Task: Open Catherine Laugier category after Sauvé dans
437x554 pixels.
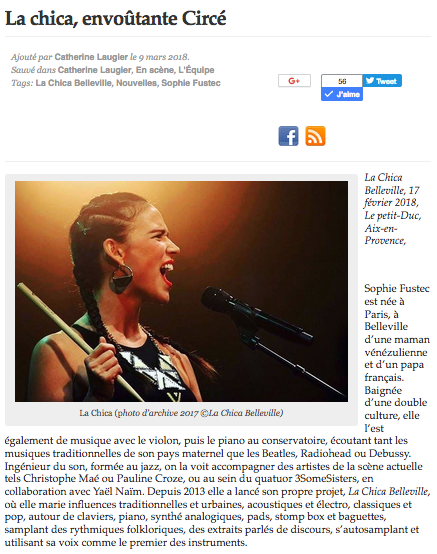Action: point(95,70)
